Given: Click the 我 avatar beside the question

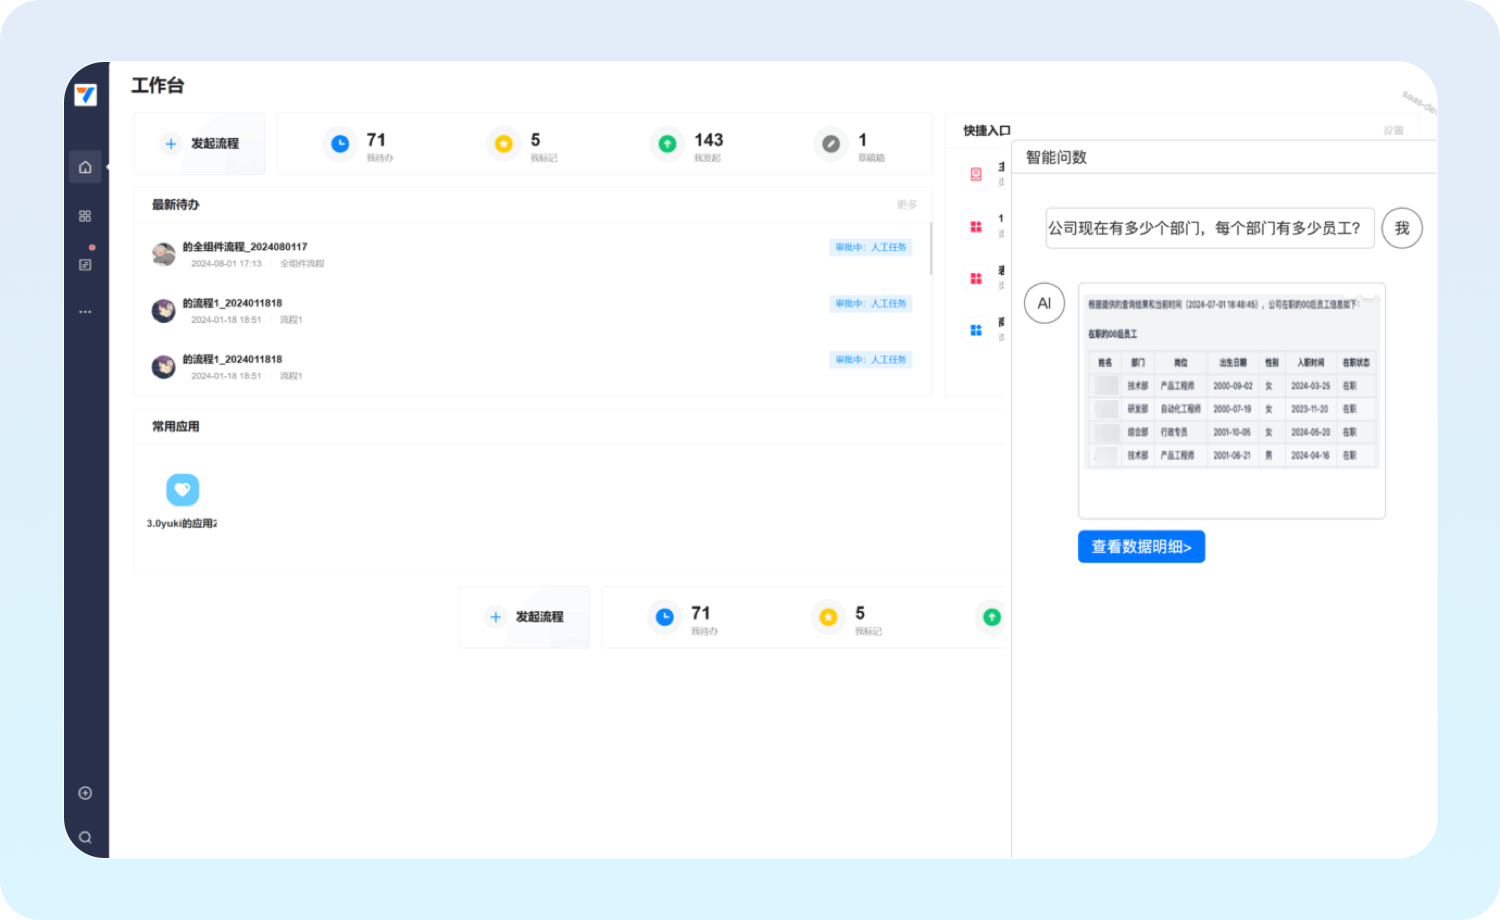Looking at the screenshot, I should tap(1401, 228).
